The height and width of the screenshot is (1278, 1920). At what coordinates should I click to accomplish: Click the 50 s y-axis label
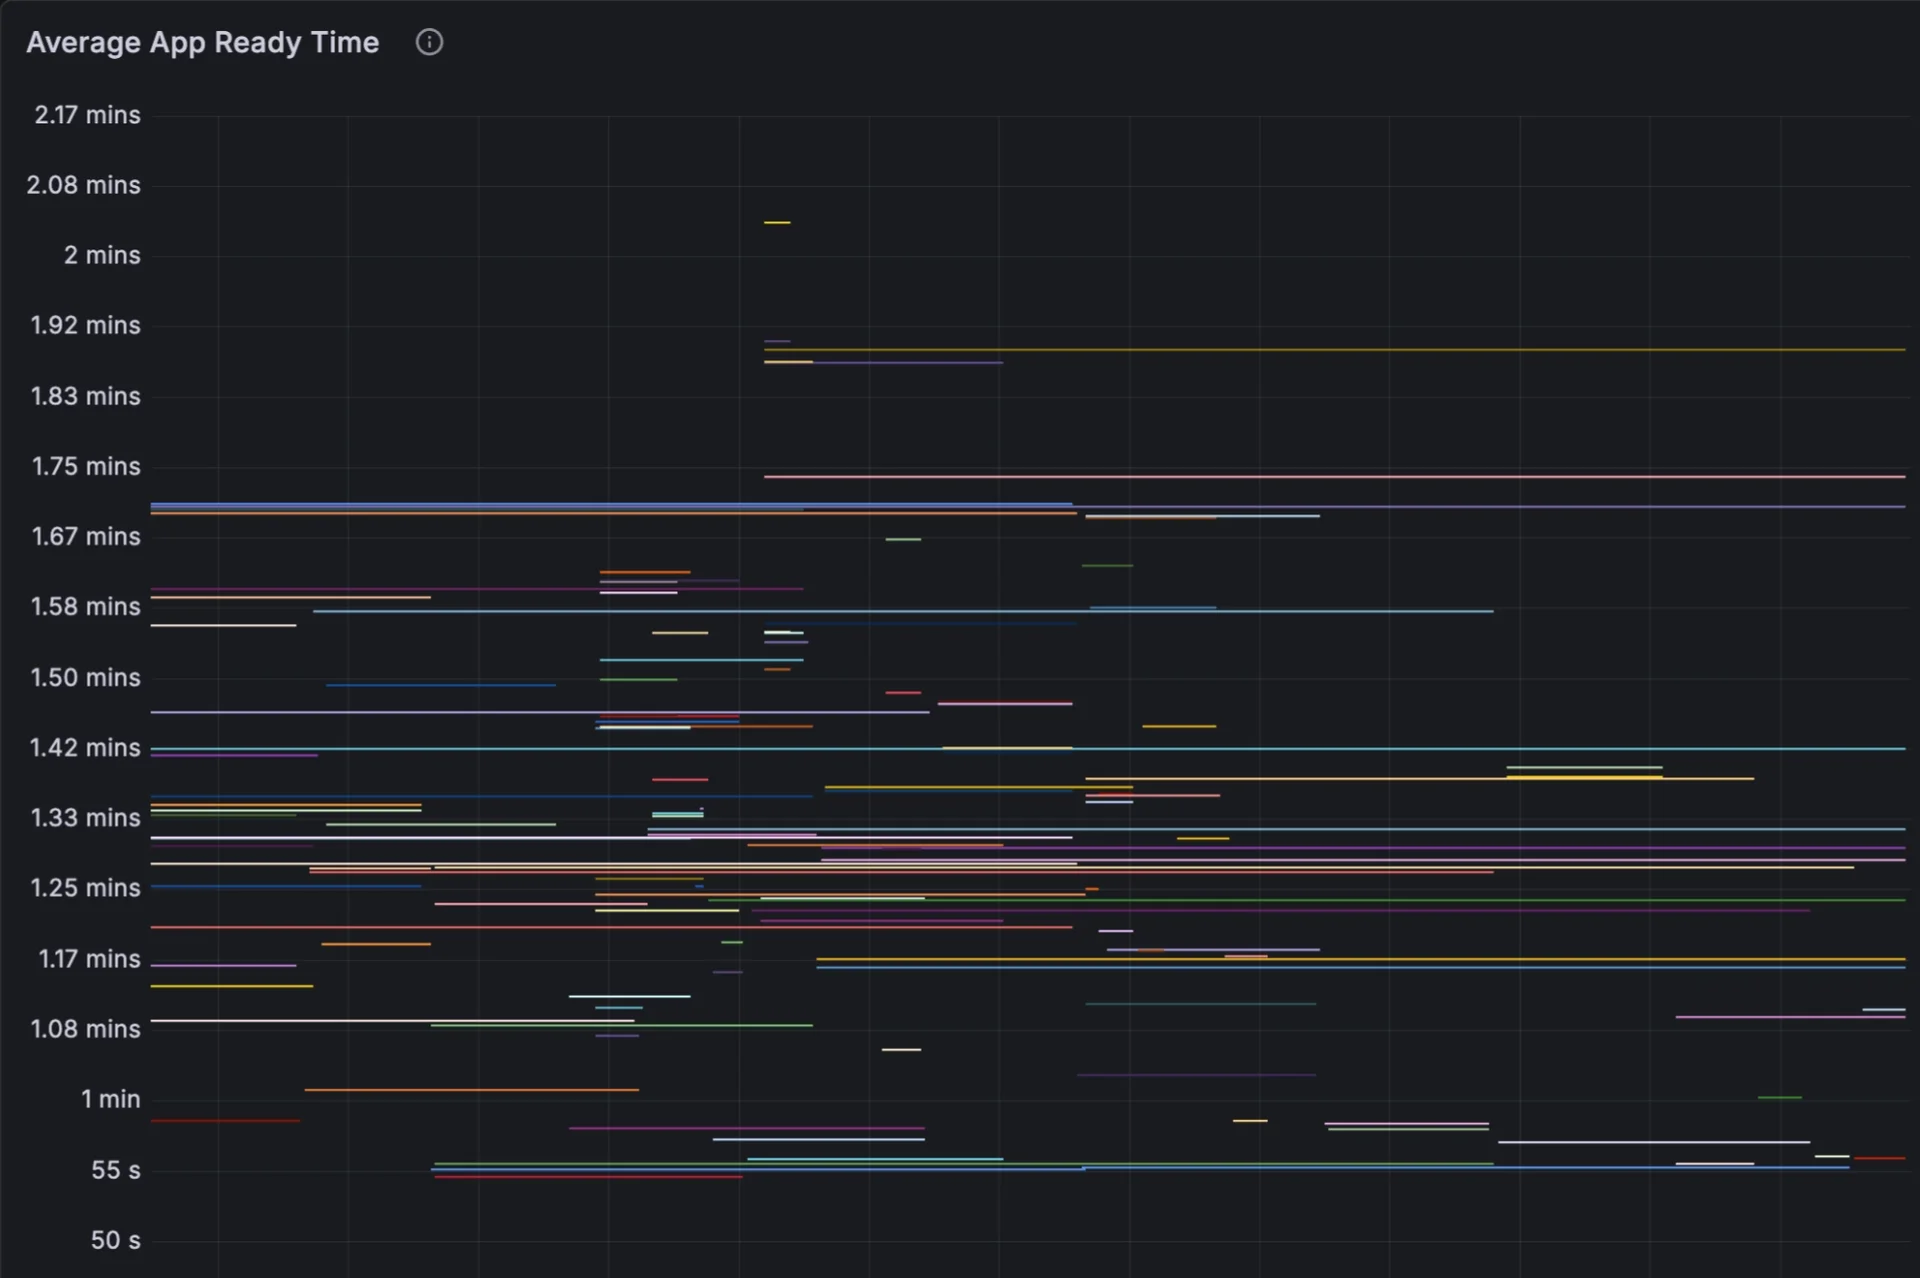click(115, 1240)
